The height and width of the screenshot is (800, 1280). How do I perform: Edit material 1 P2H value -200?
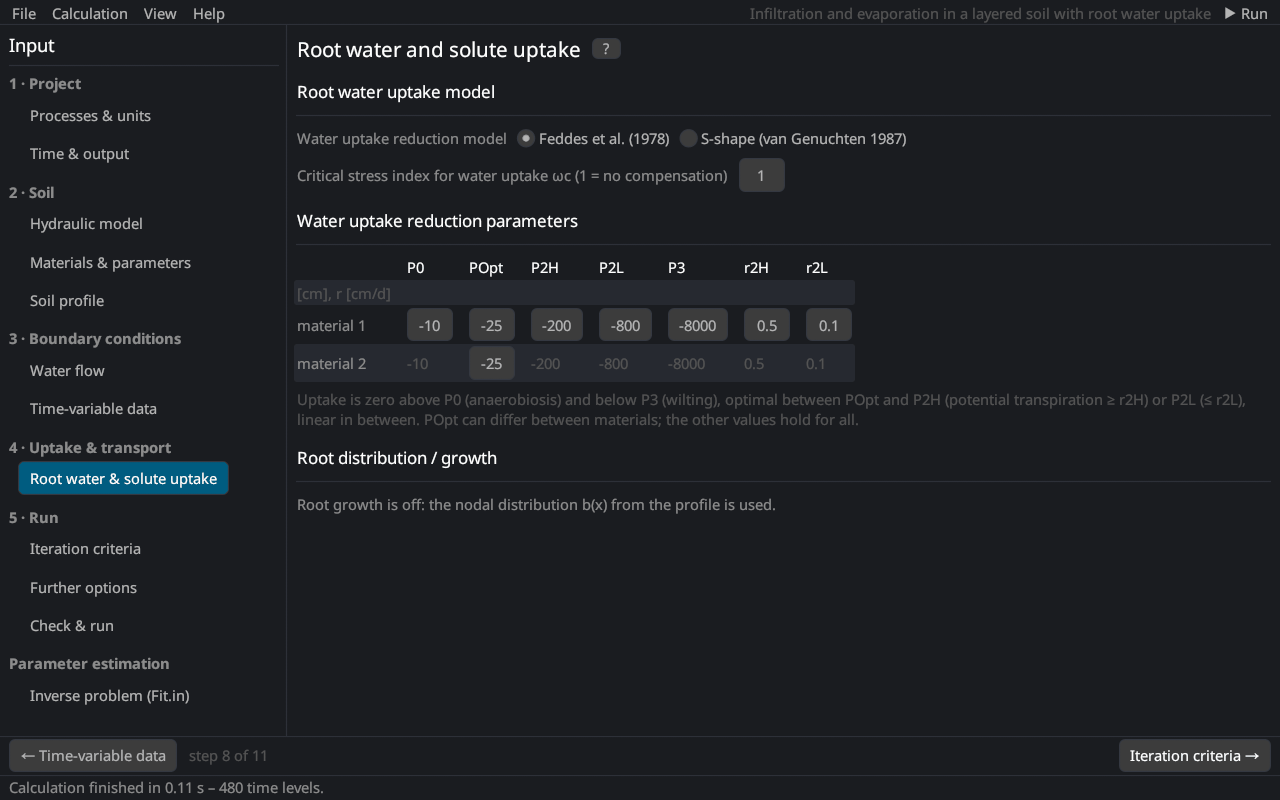(x=557, y=326)
